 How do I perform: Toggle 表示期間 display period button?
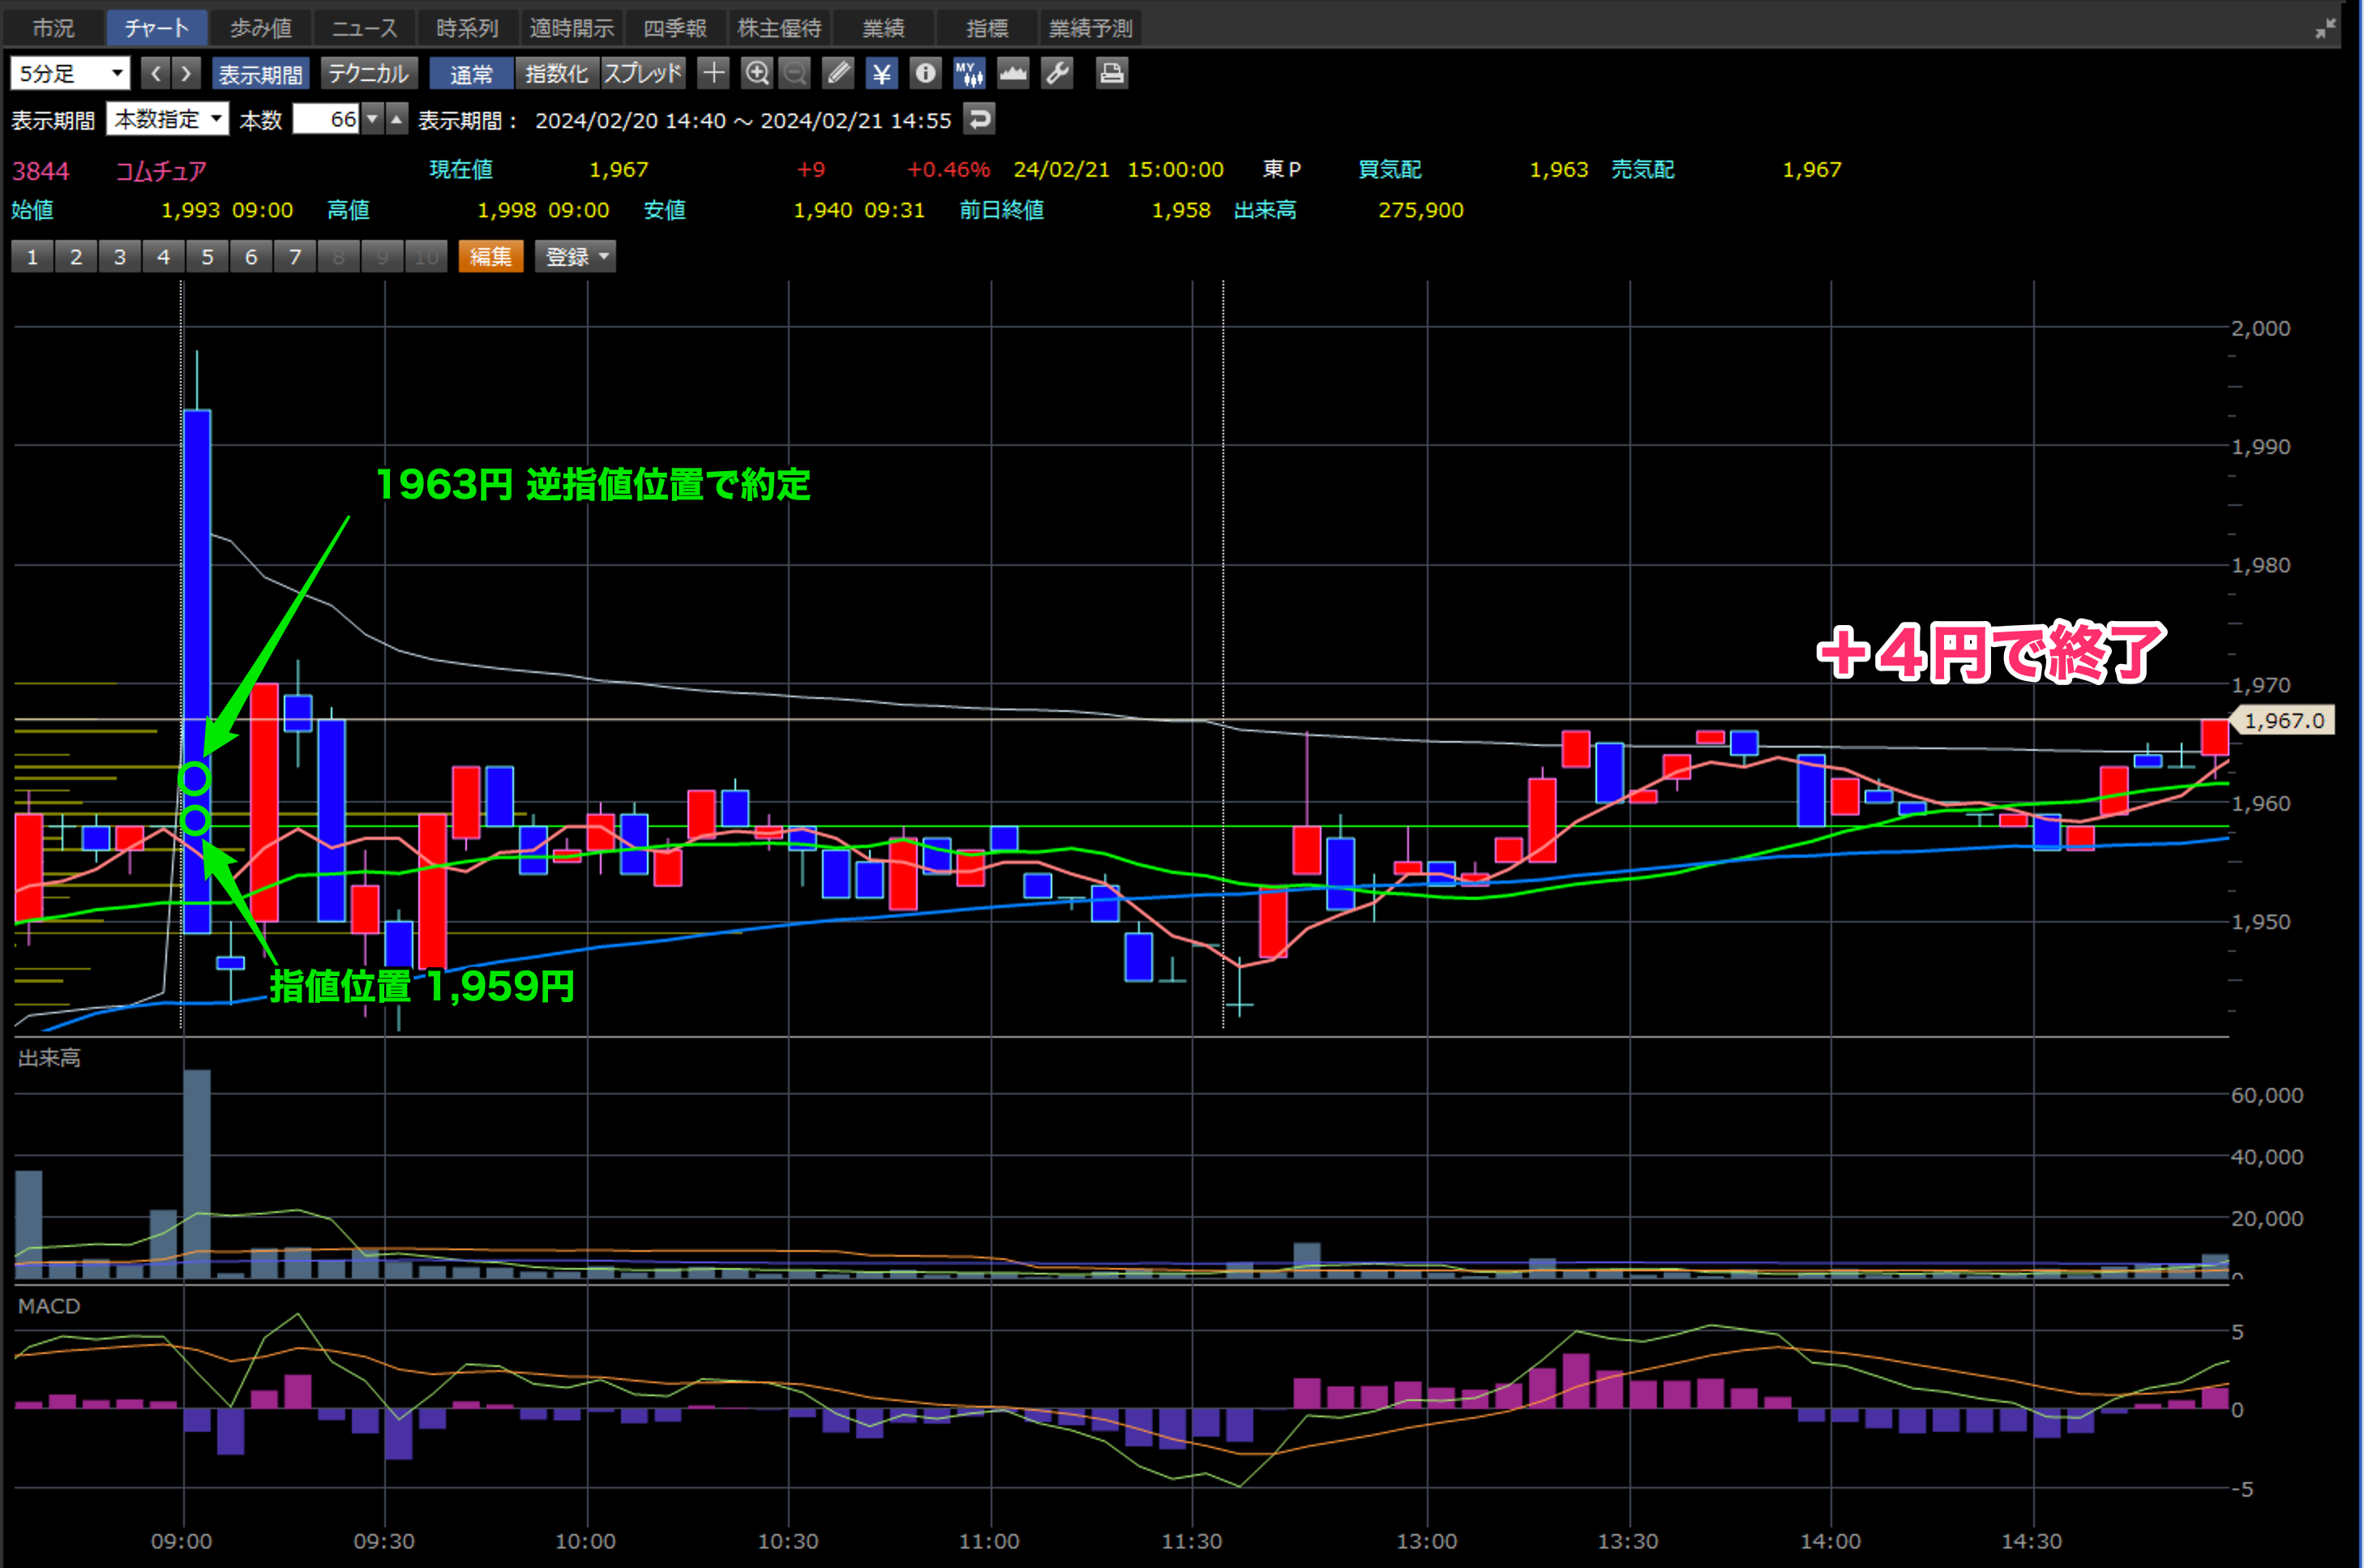260,74
